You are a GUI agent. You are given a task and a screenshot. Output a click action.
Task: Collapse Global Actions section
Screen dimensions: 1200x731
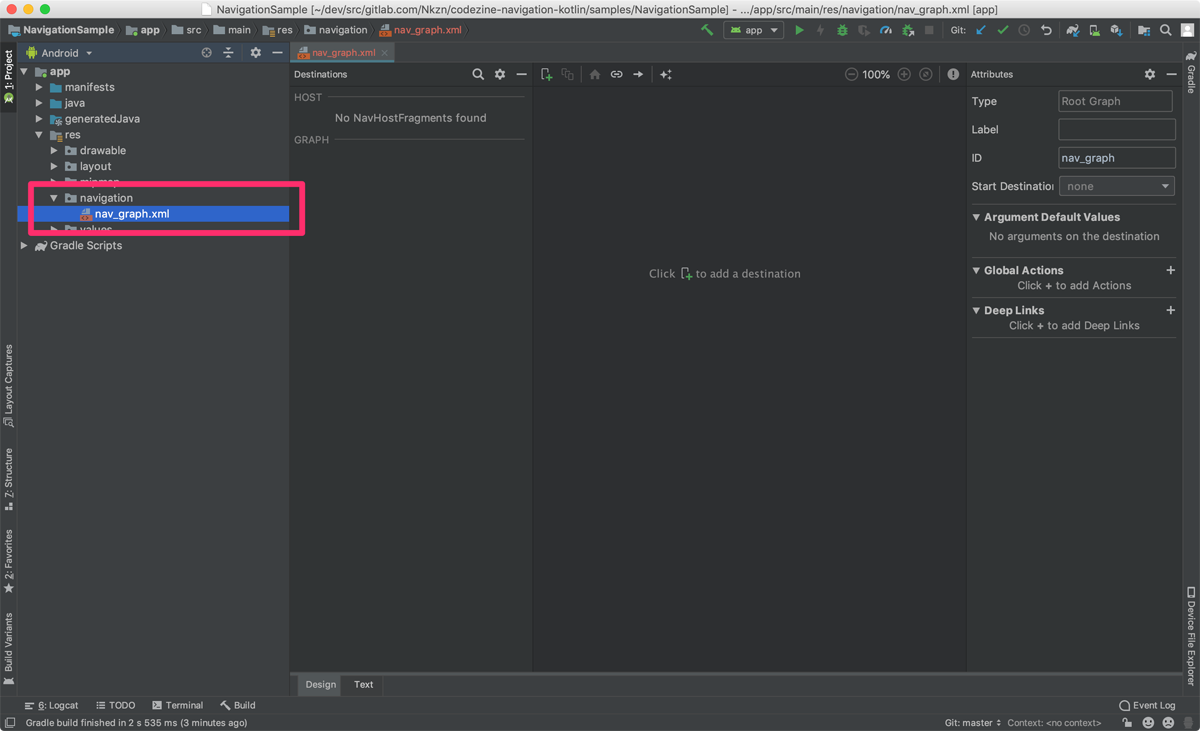click(977, 270)
